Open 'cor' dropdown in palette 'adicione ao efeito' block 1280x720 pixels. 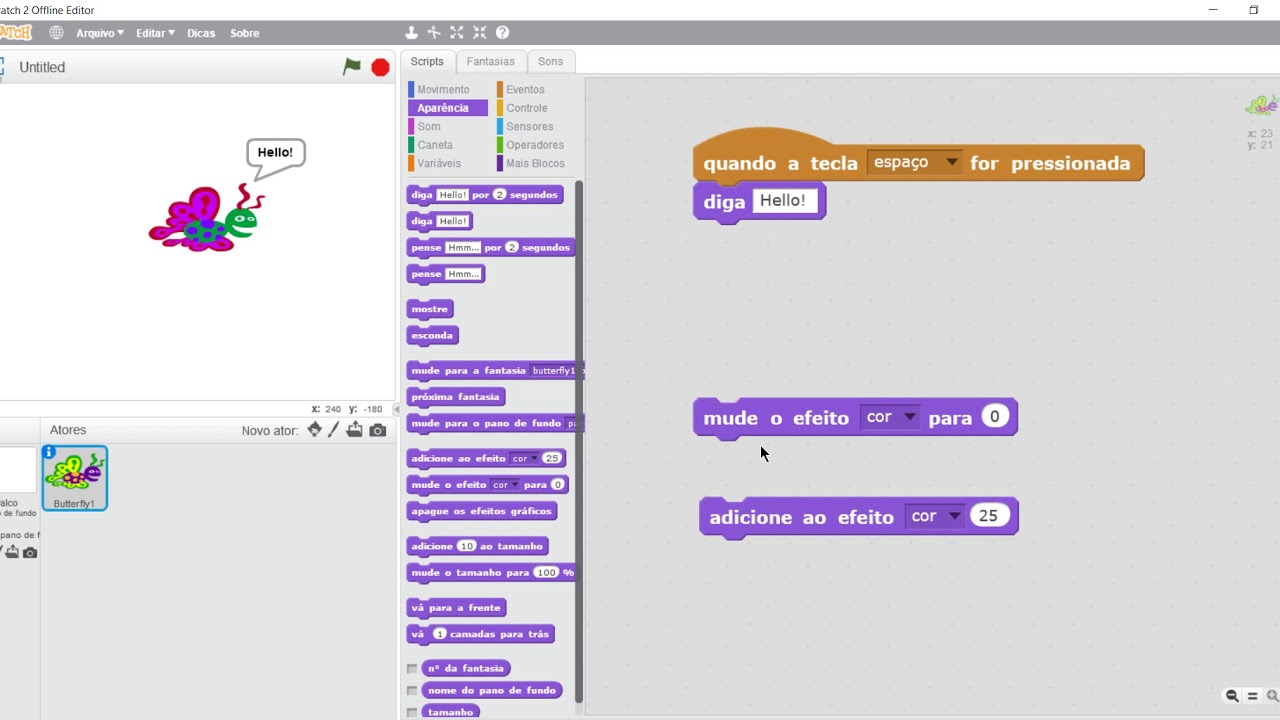point(523,458)
